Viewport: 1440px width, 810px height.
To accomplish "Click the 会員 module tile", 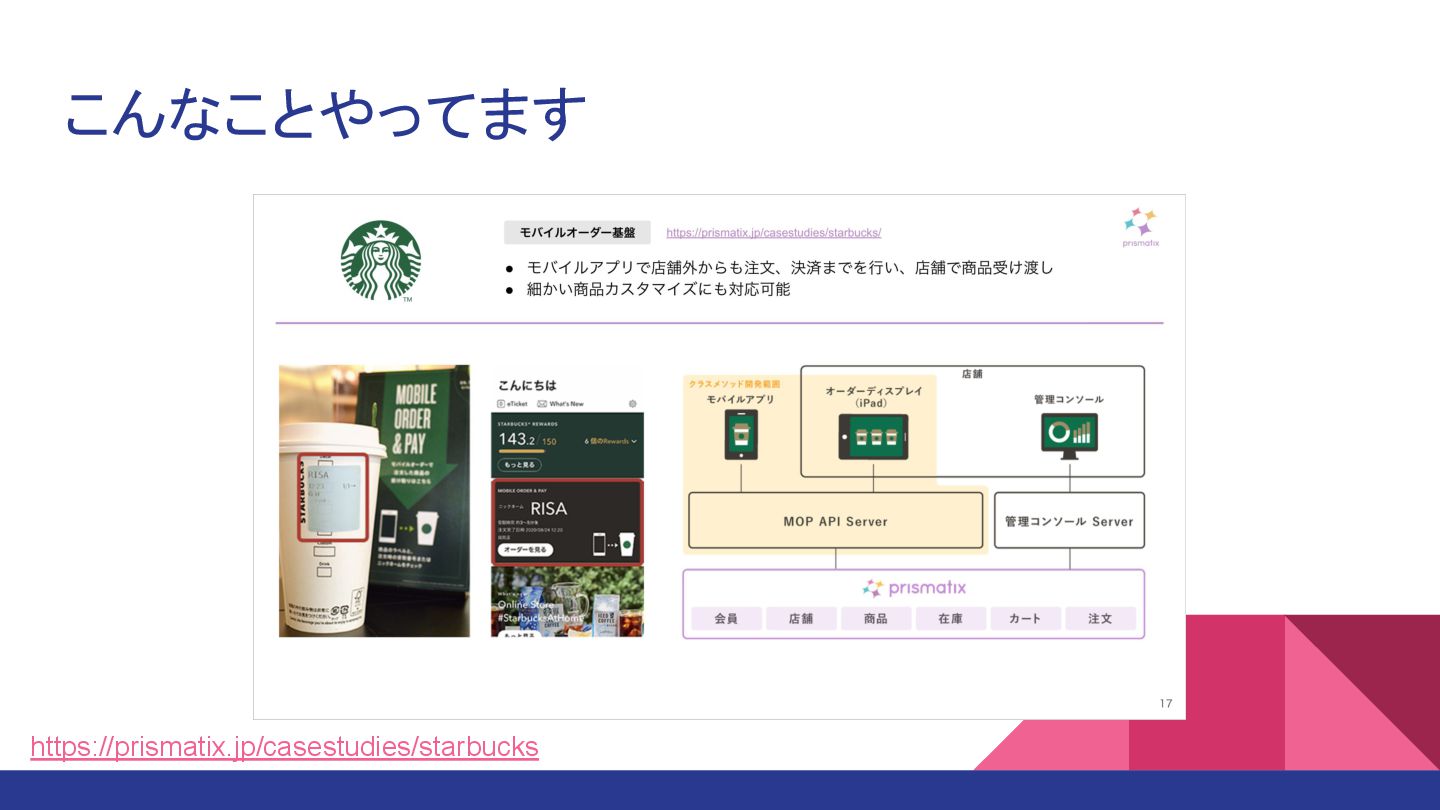I will (726, 619).
